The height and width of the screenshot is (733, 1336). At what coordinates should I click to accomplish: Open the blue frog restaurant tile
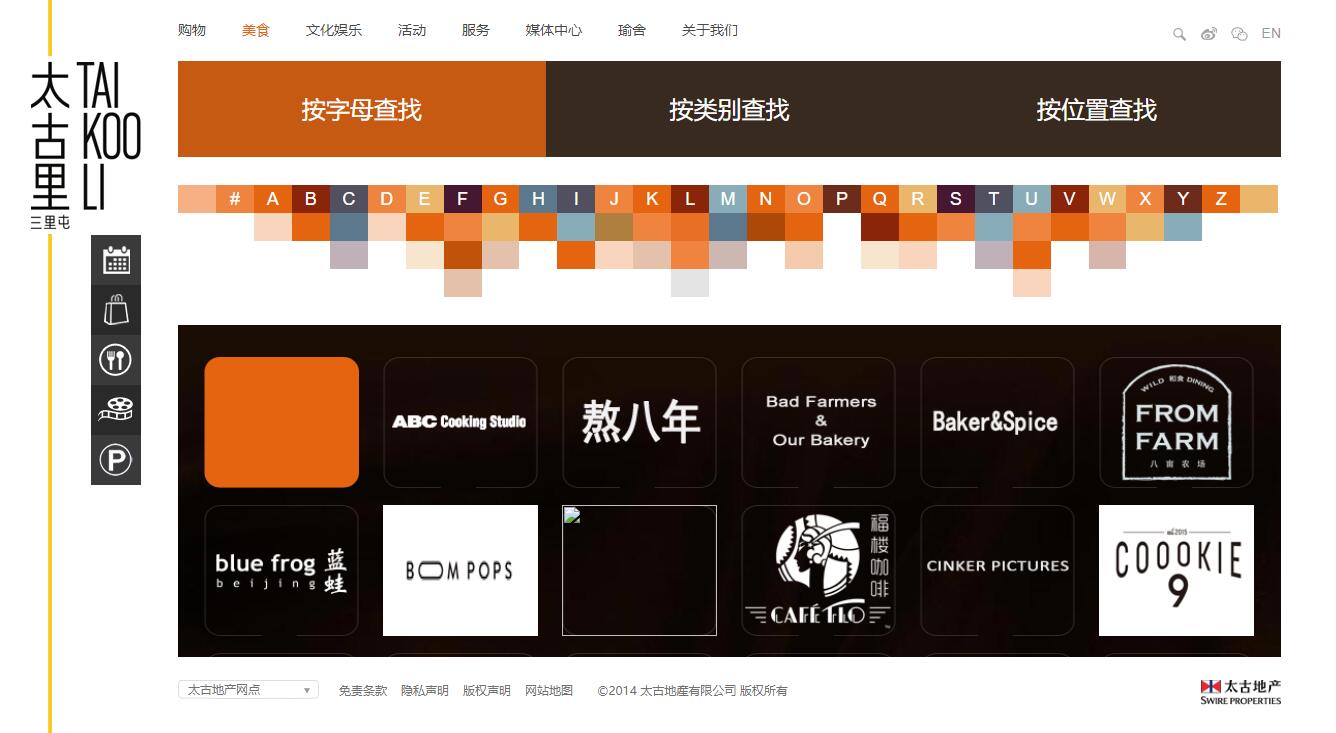pos(282,570)
